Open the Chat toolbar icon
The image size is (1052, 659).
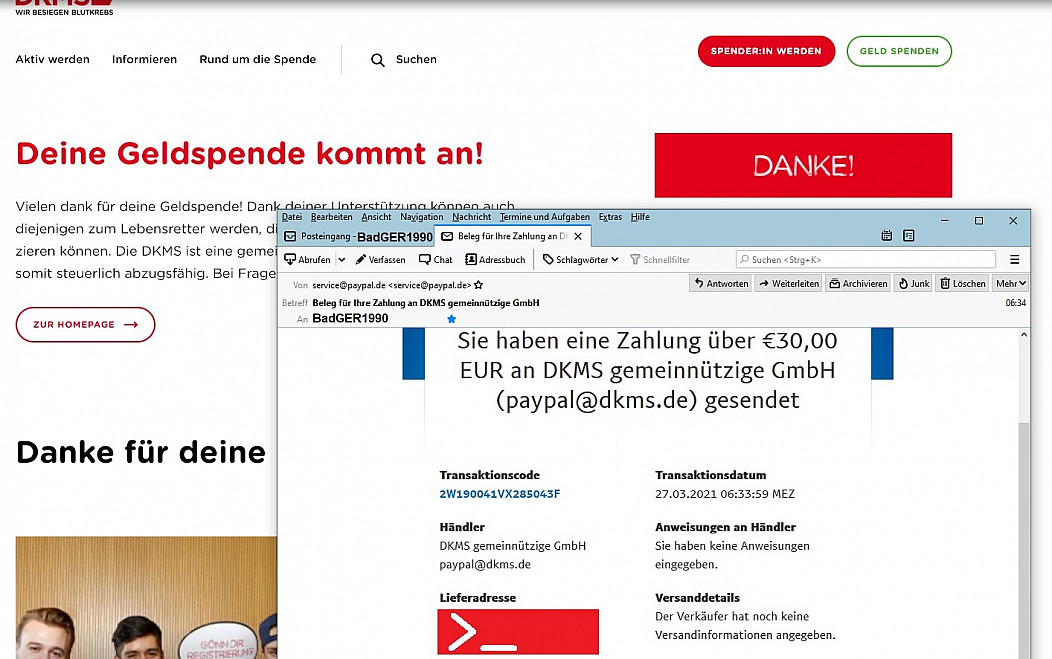436,260
